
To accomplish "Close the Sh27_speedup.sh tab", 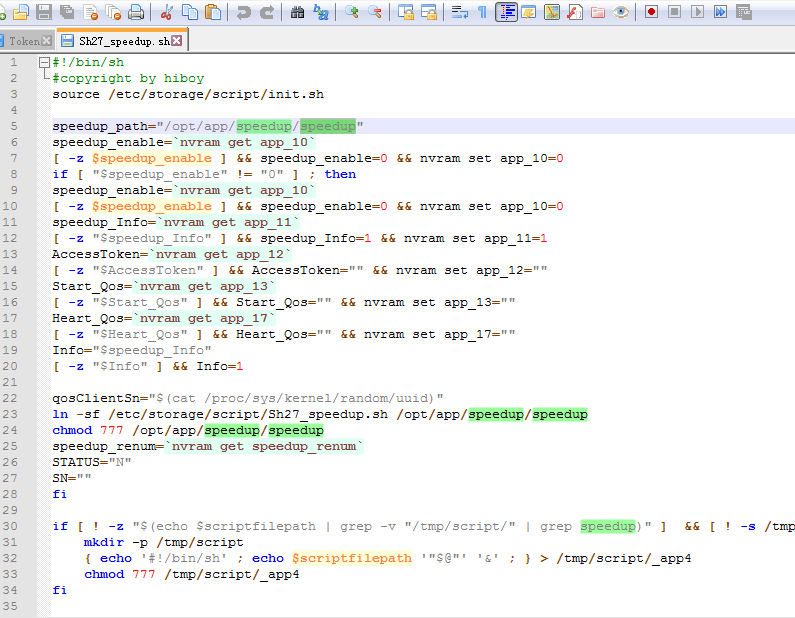I will pos(177,41).
